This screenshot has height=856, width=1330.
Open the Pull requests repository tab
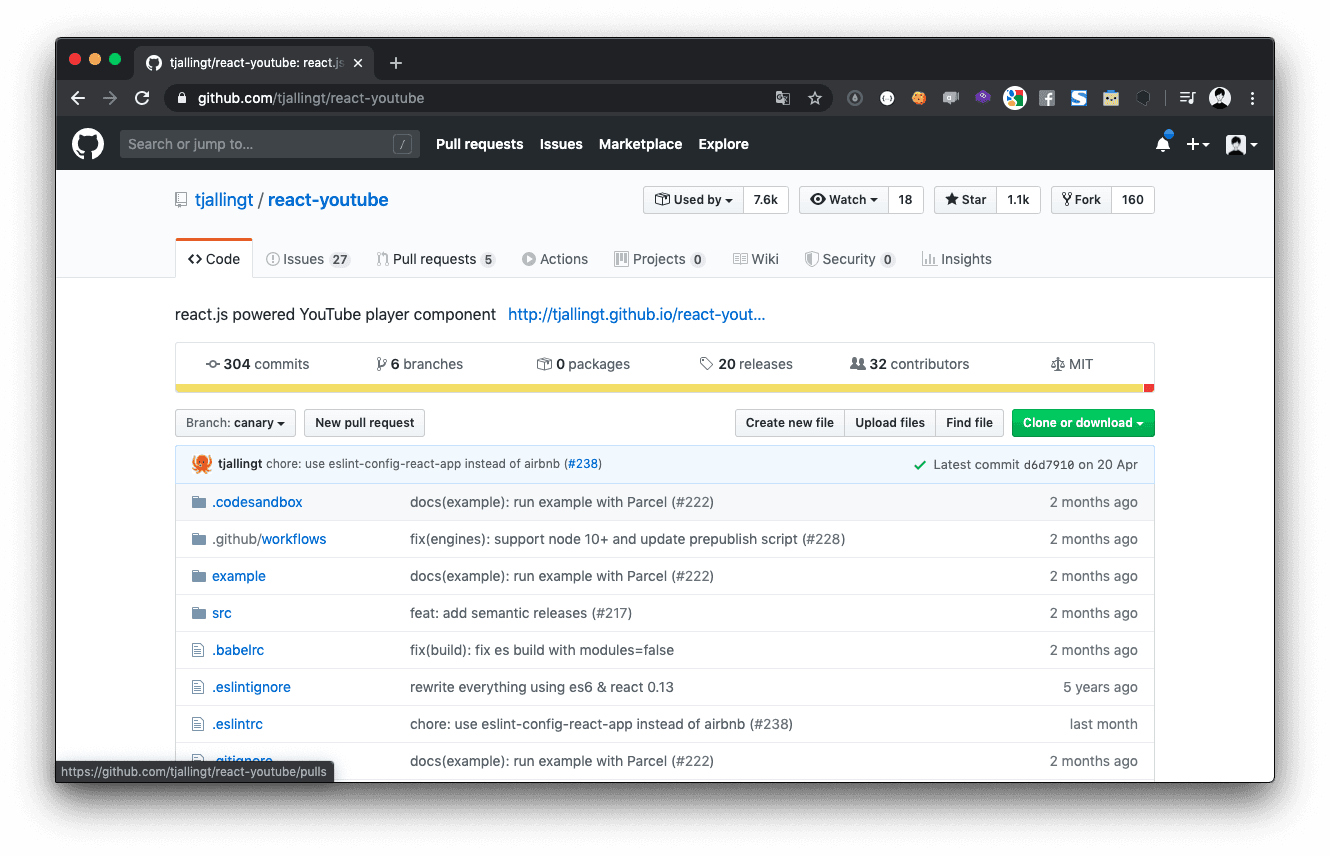(435, 259)
